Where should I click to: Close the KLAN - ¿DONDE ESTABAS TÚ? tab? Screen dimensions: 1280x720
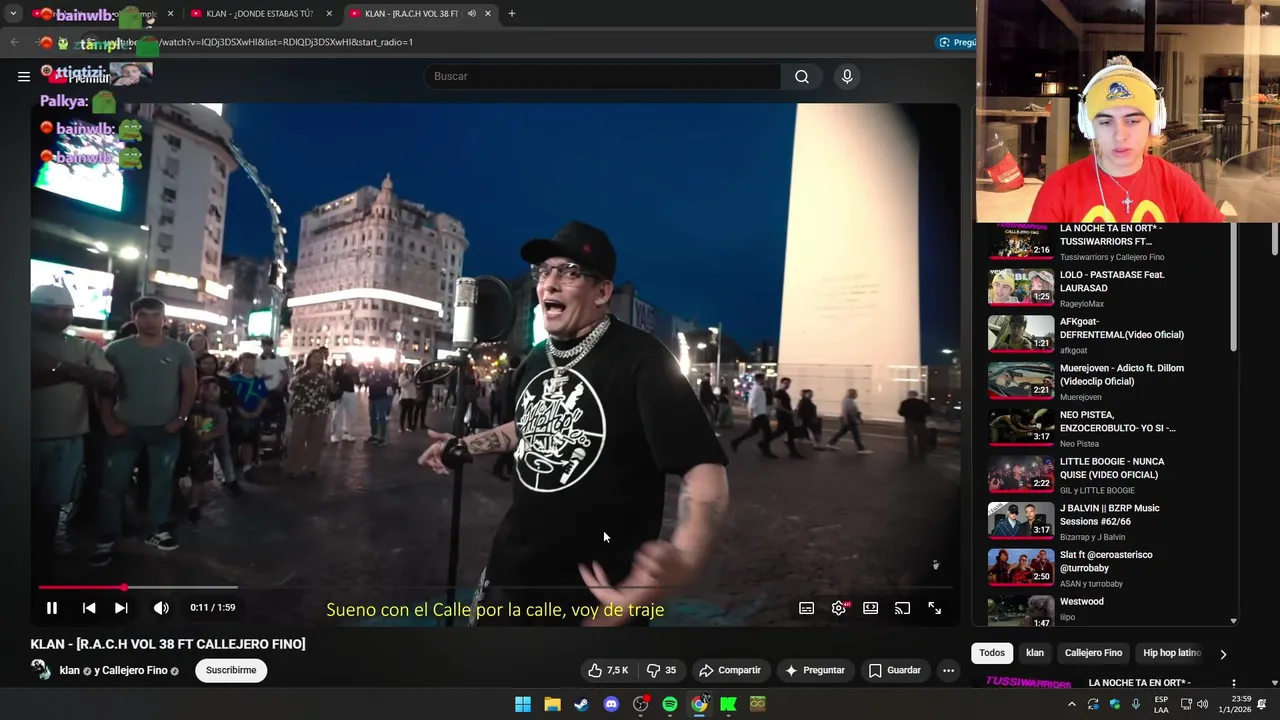point(329,14)
